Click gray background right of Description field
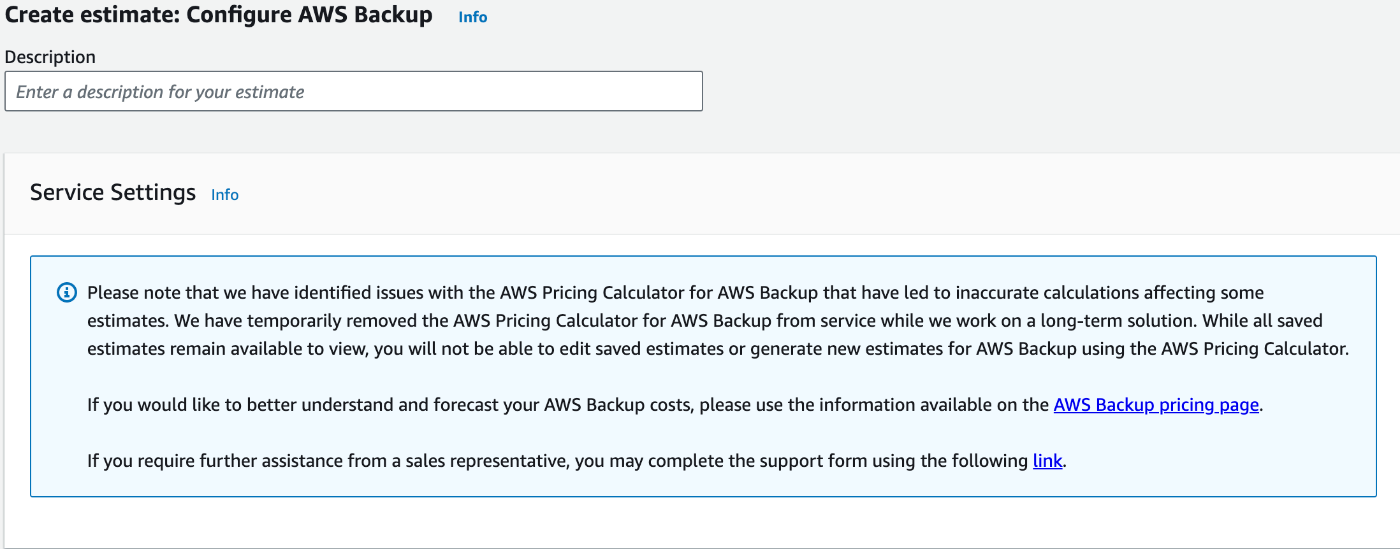 click(1050, 91)
